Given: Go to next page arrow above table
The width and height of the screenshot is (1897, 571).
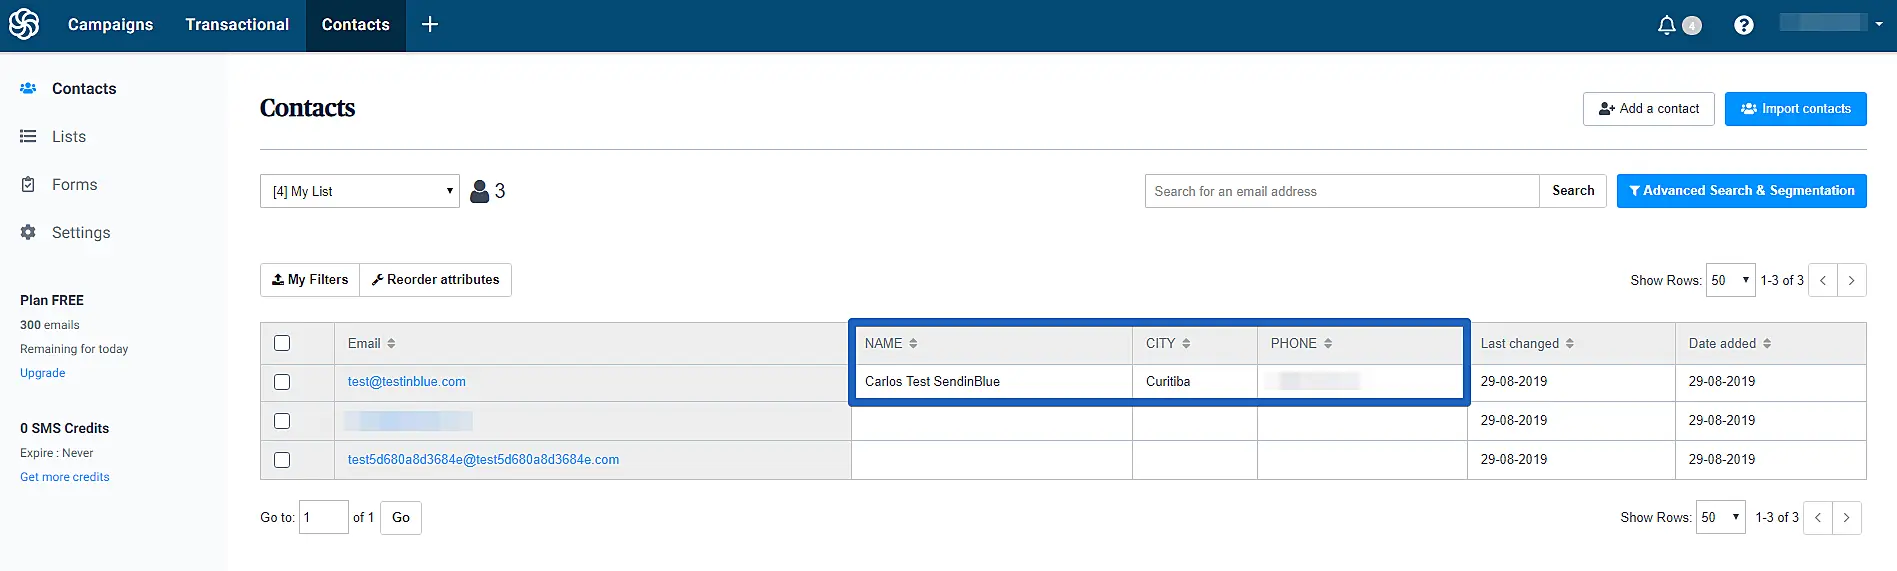Looking at the screenshot, I should 1851,280.
